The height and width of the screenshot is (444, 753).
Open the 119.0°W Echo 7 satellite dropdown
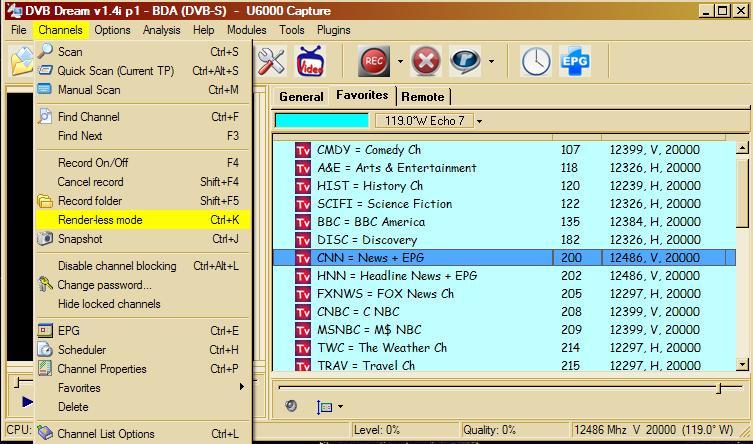[x=479, y=121]
